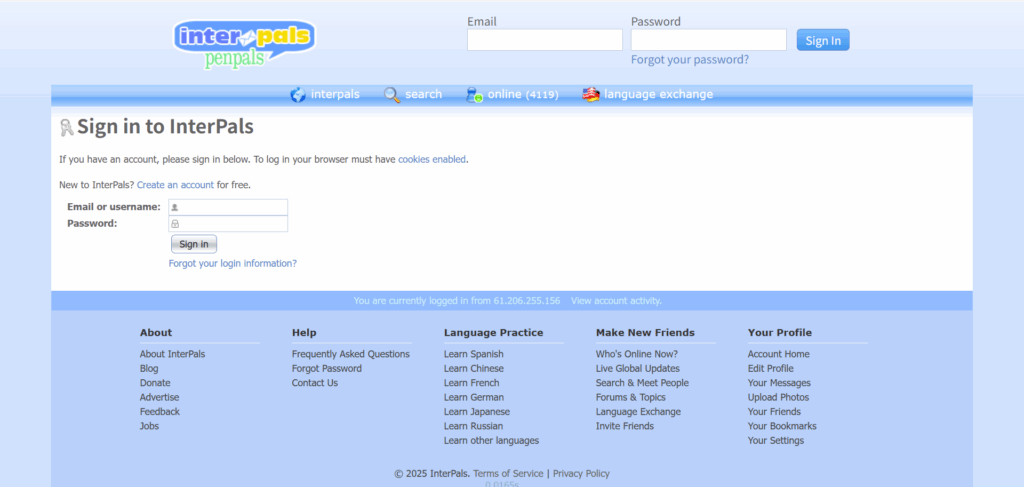Open Who's Online Now? link
This screenshot has width=1024, height=487.
[x=637, y=354]
